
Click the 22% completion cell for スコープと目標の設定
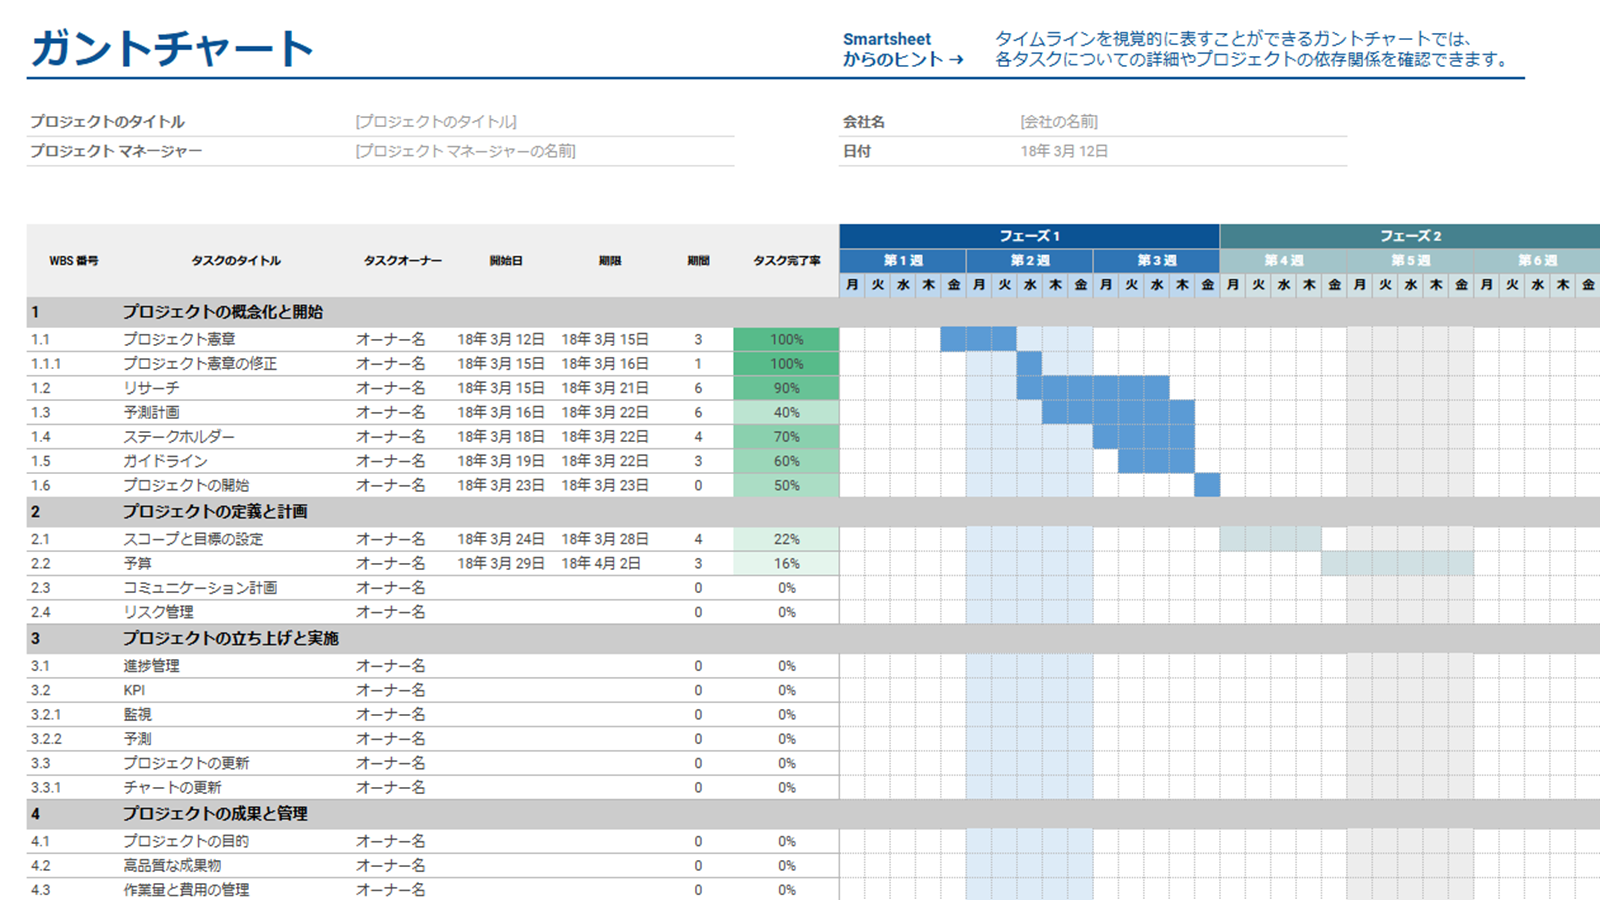pyautogui.click(x=786, y=539)
